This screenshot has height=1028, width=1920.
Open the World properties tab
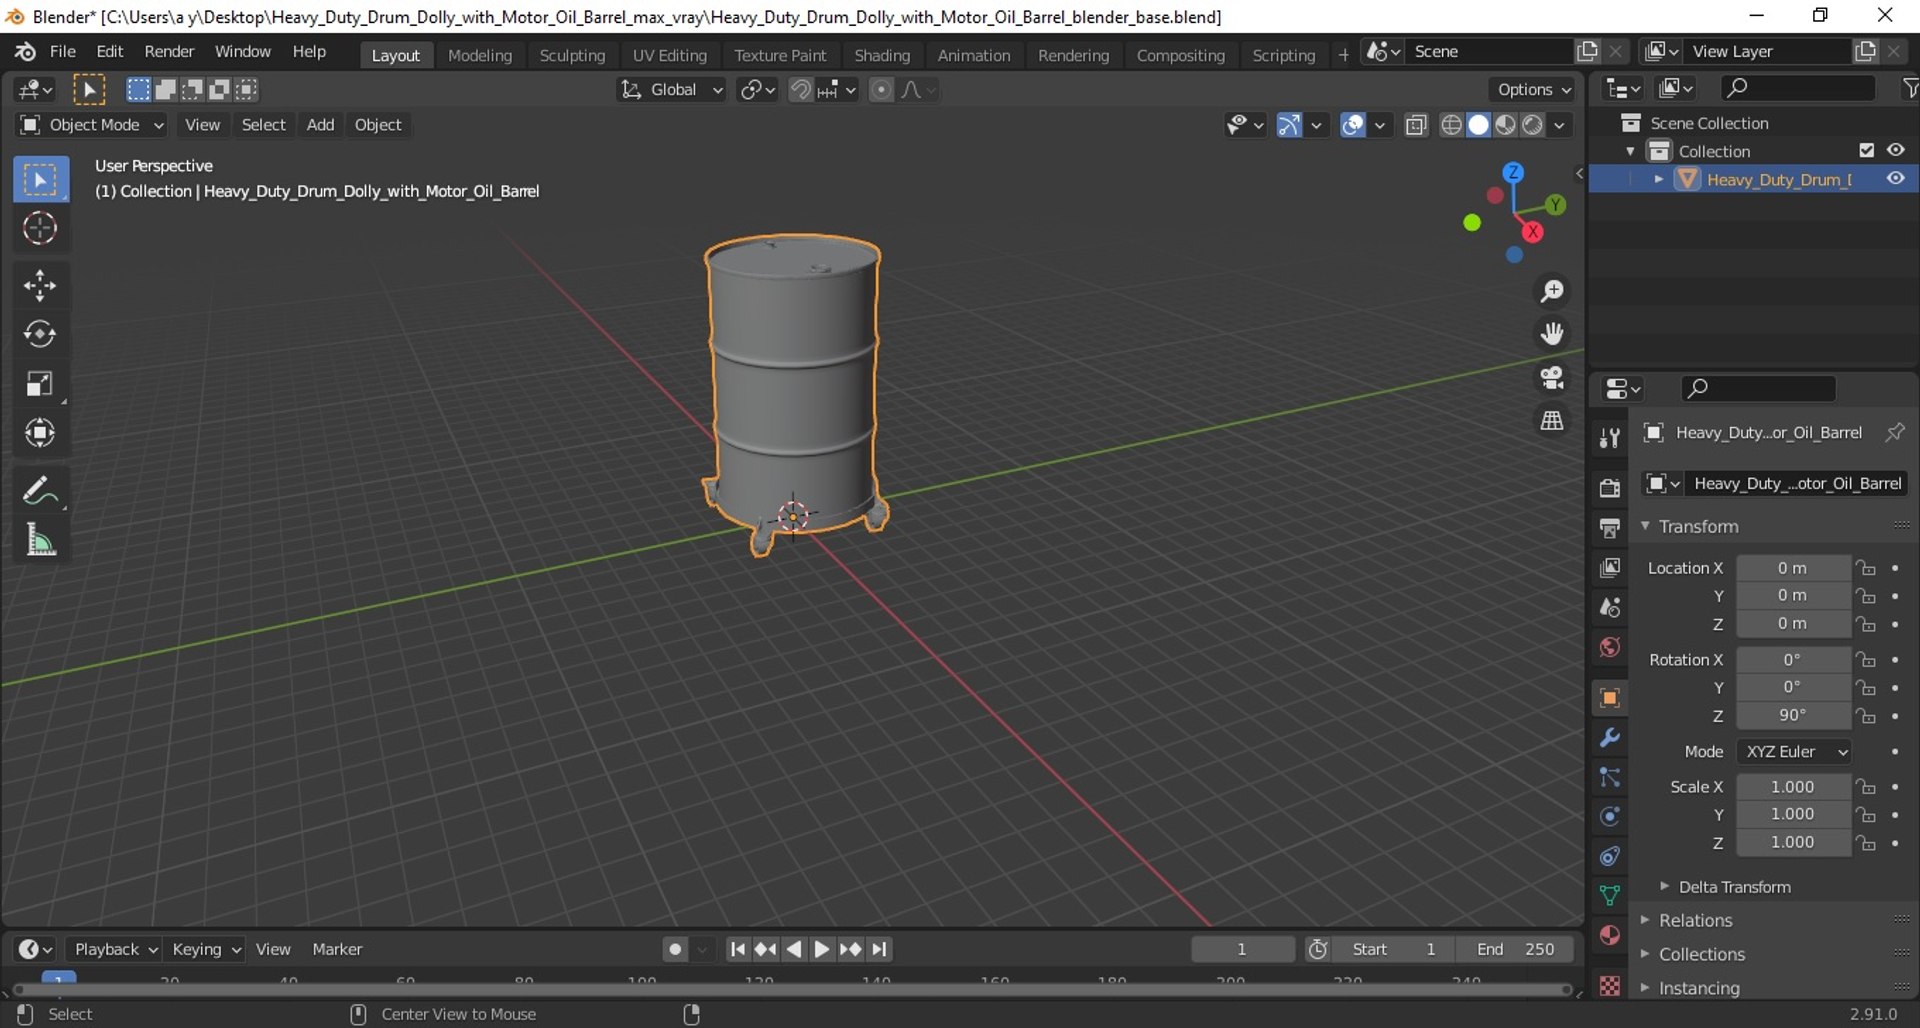1609,647
